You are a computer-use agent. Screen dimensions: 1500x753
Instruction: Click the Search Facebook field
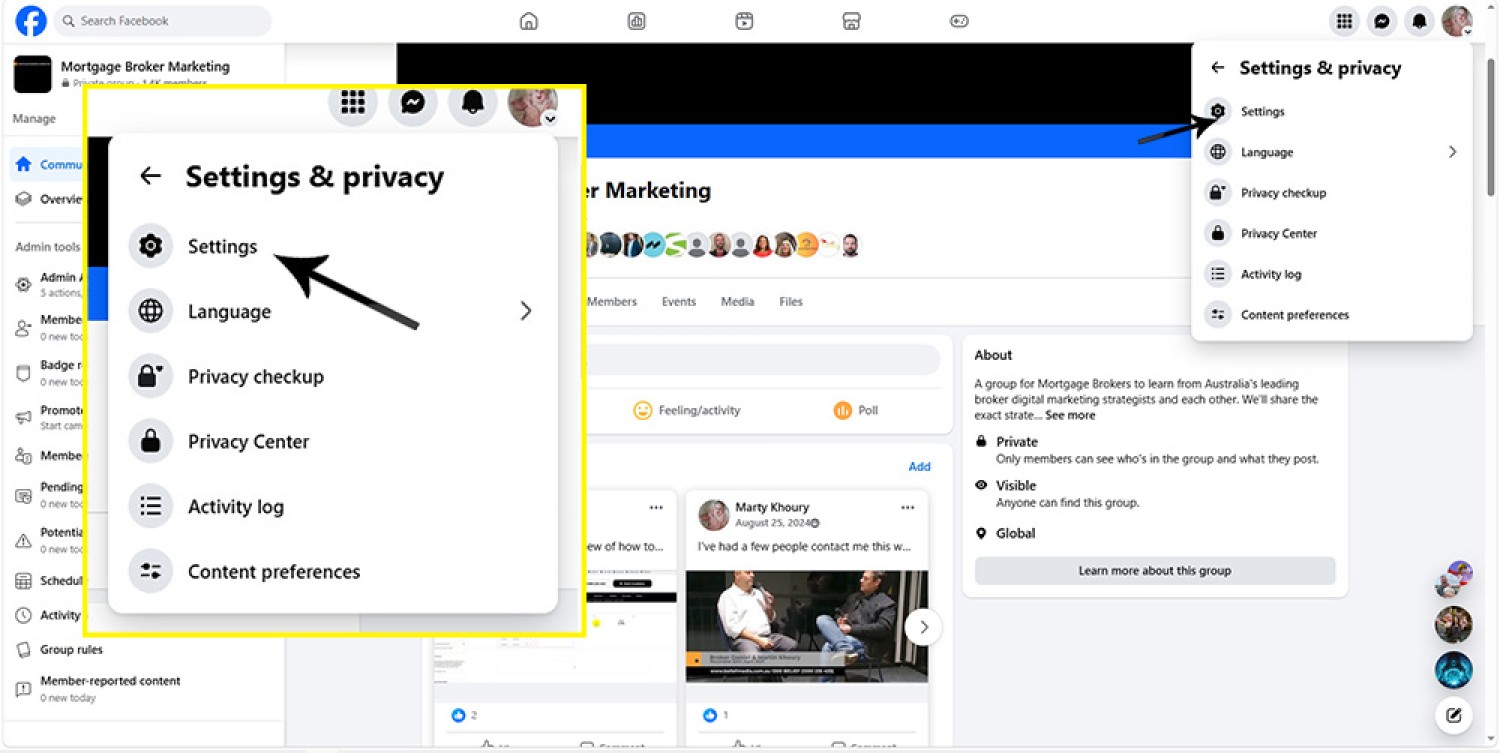click(x=165, y=21)
